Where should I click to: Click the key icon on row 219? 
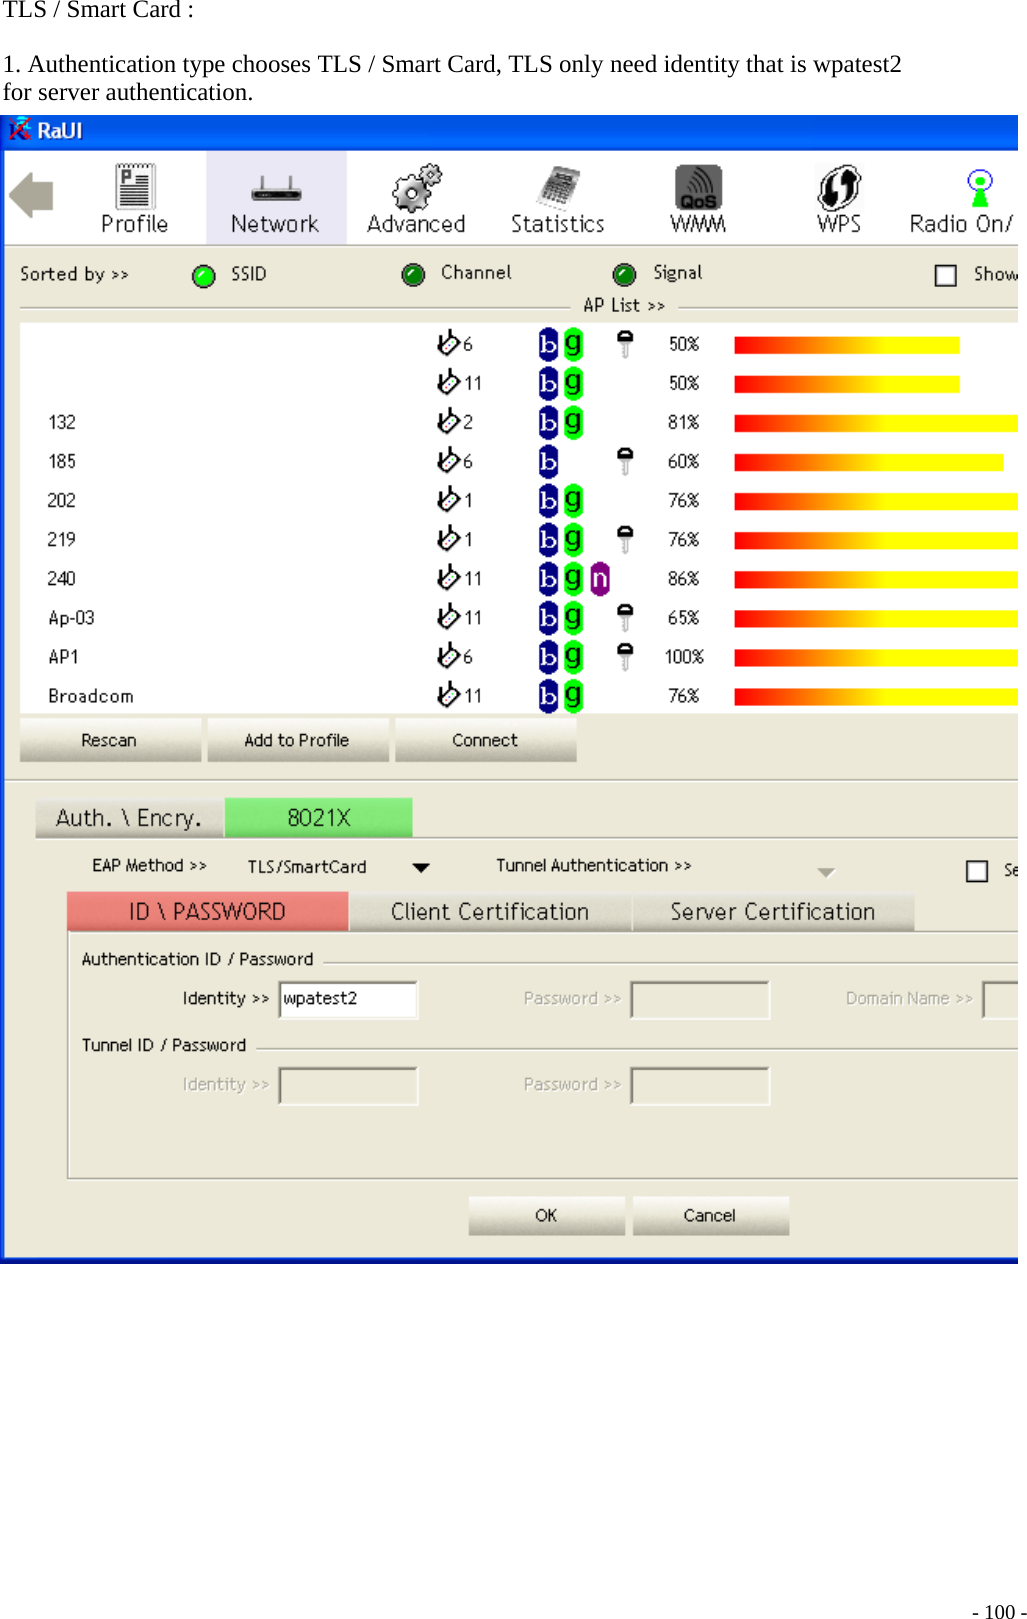tap(625, 538)
